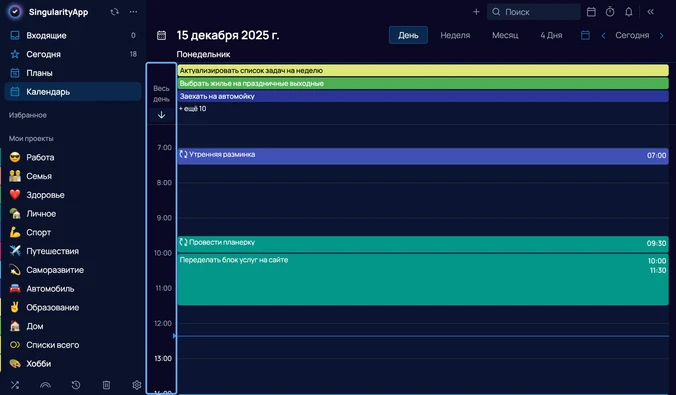This screenshot has height=395, width=676.
Task: Click the Мои проекты section header
Action: [31, 138]
